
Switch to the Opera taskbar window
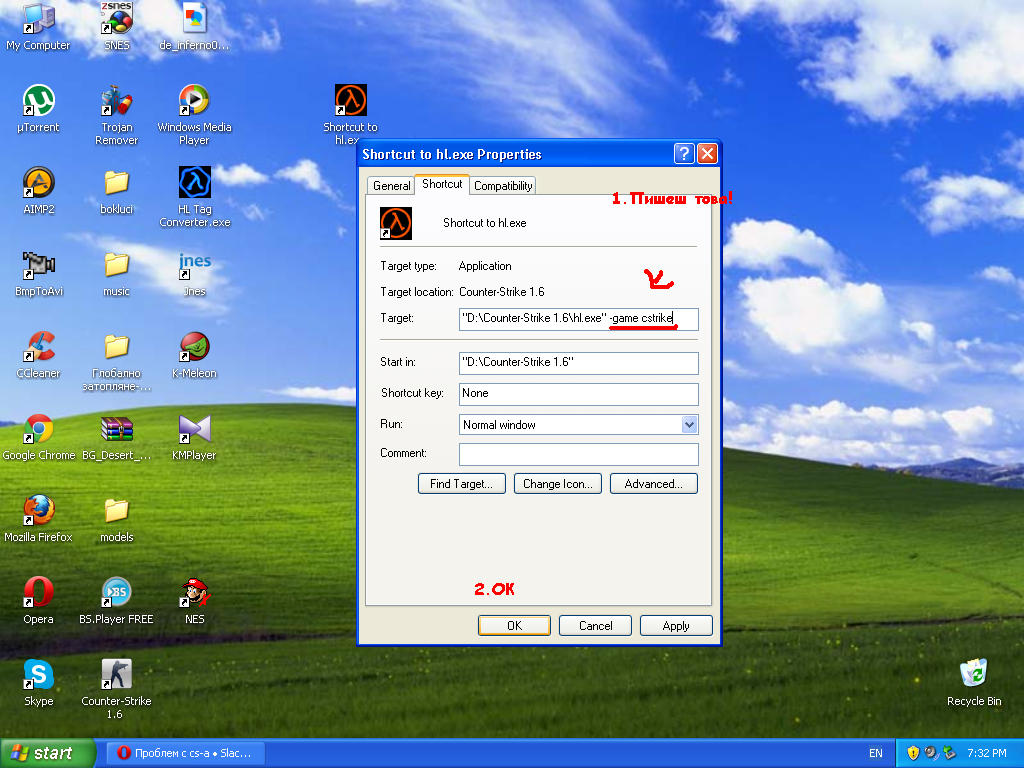[185, 753]
